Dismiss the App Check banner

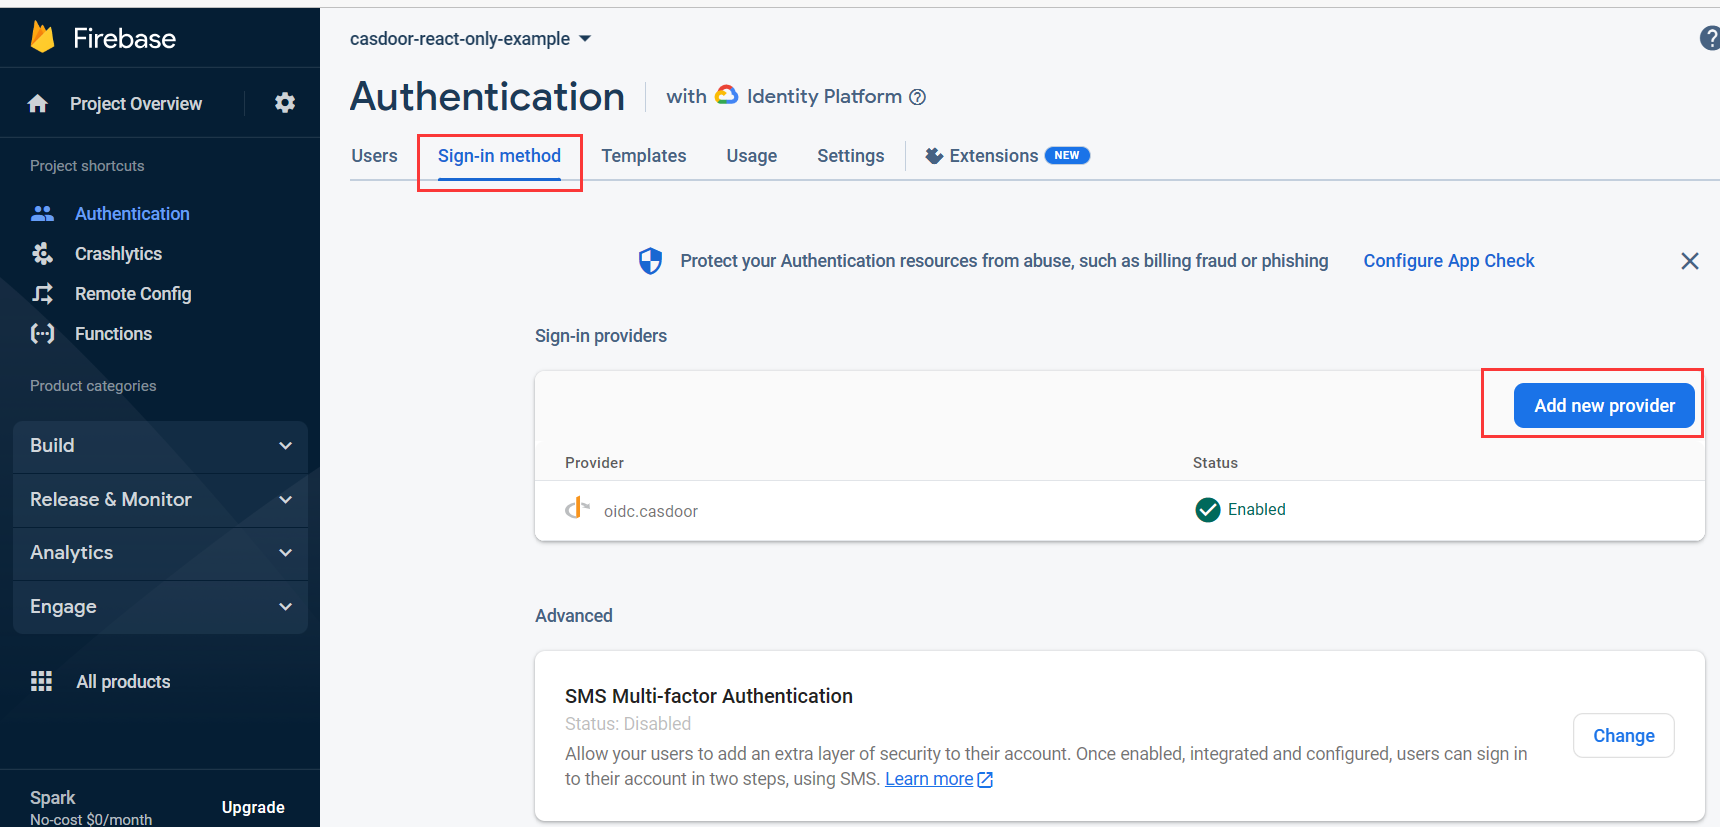[1690, 261]
